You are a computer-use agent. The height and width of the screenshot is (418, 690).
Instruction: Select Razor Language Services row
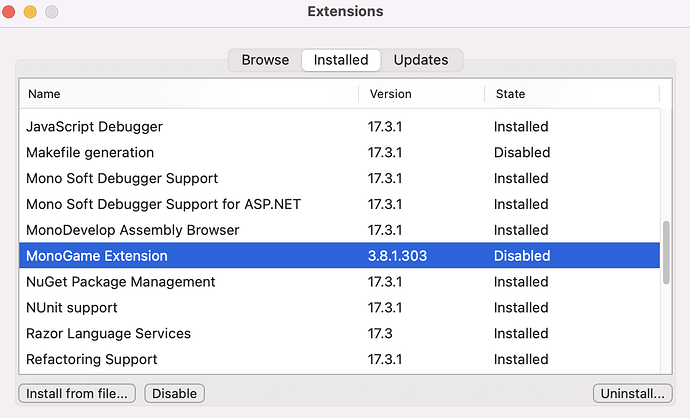tap(339, 334)
